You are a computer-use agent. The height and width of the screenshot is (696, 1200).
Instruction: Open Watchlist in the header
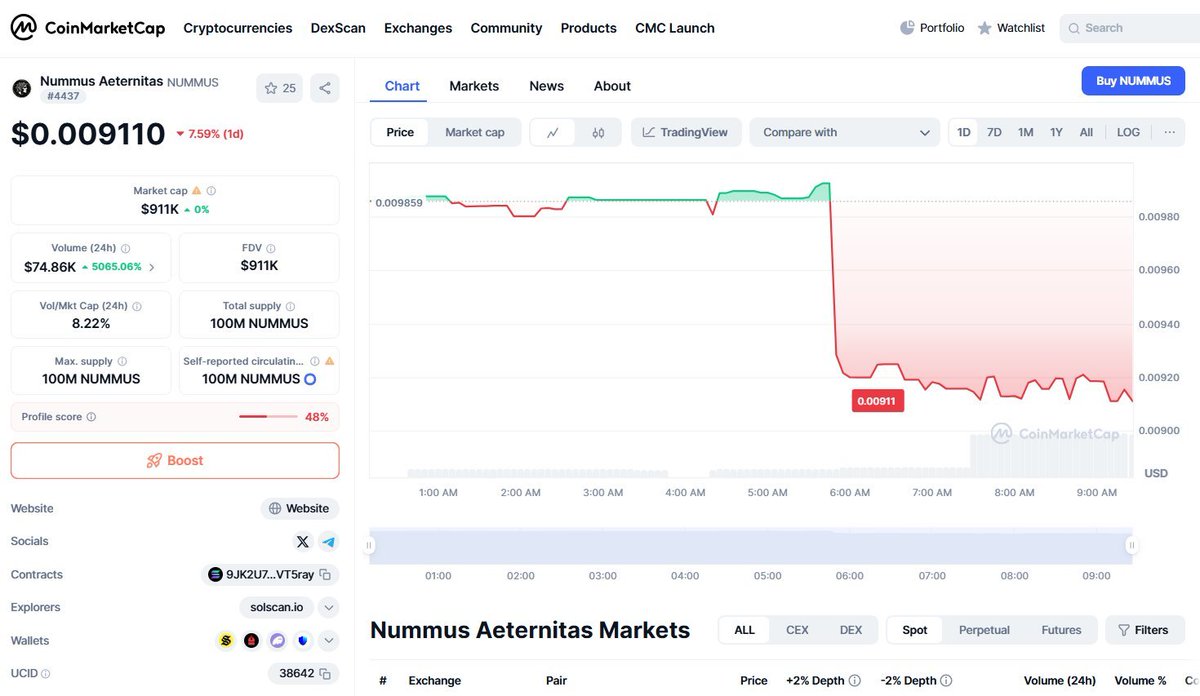1011,28
